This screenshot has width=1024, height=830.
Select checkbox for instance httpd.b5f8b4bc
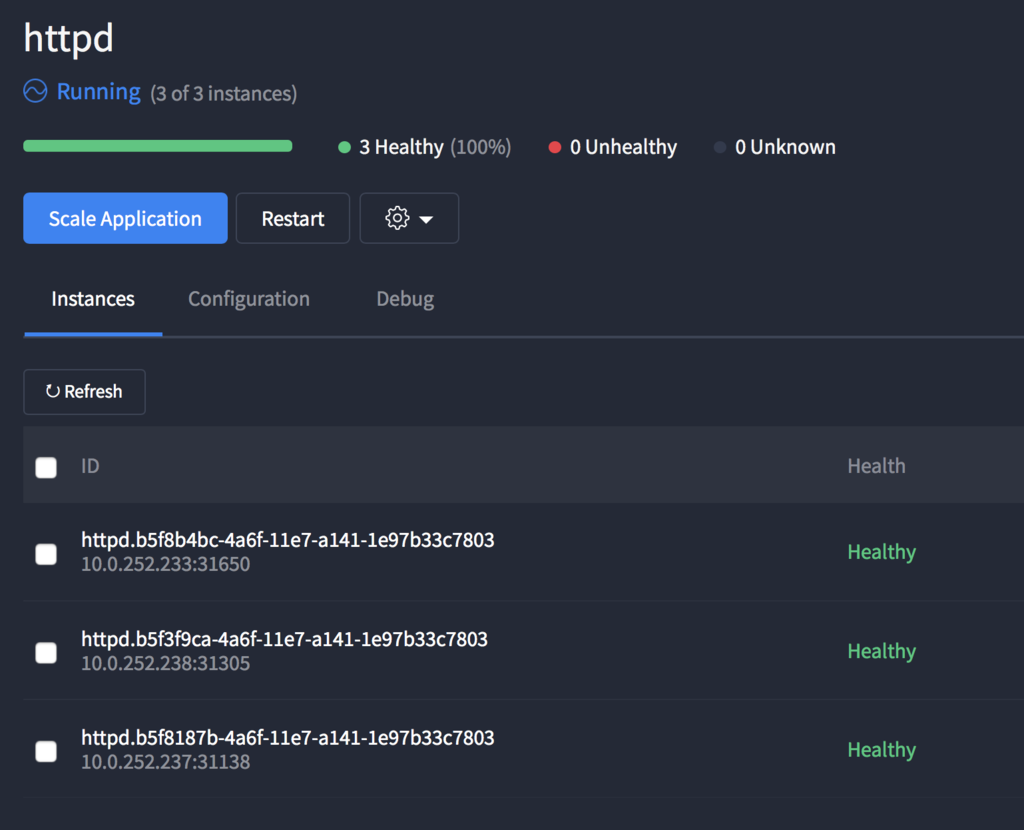[46, 554]
